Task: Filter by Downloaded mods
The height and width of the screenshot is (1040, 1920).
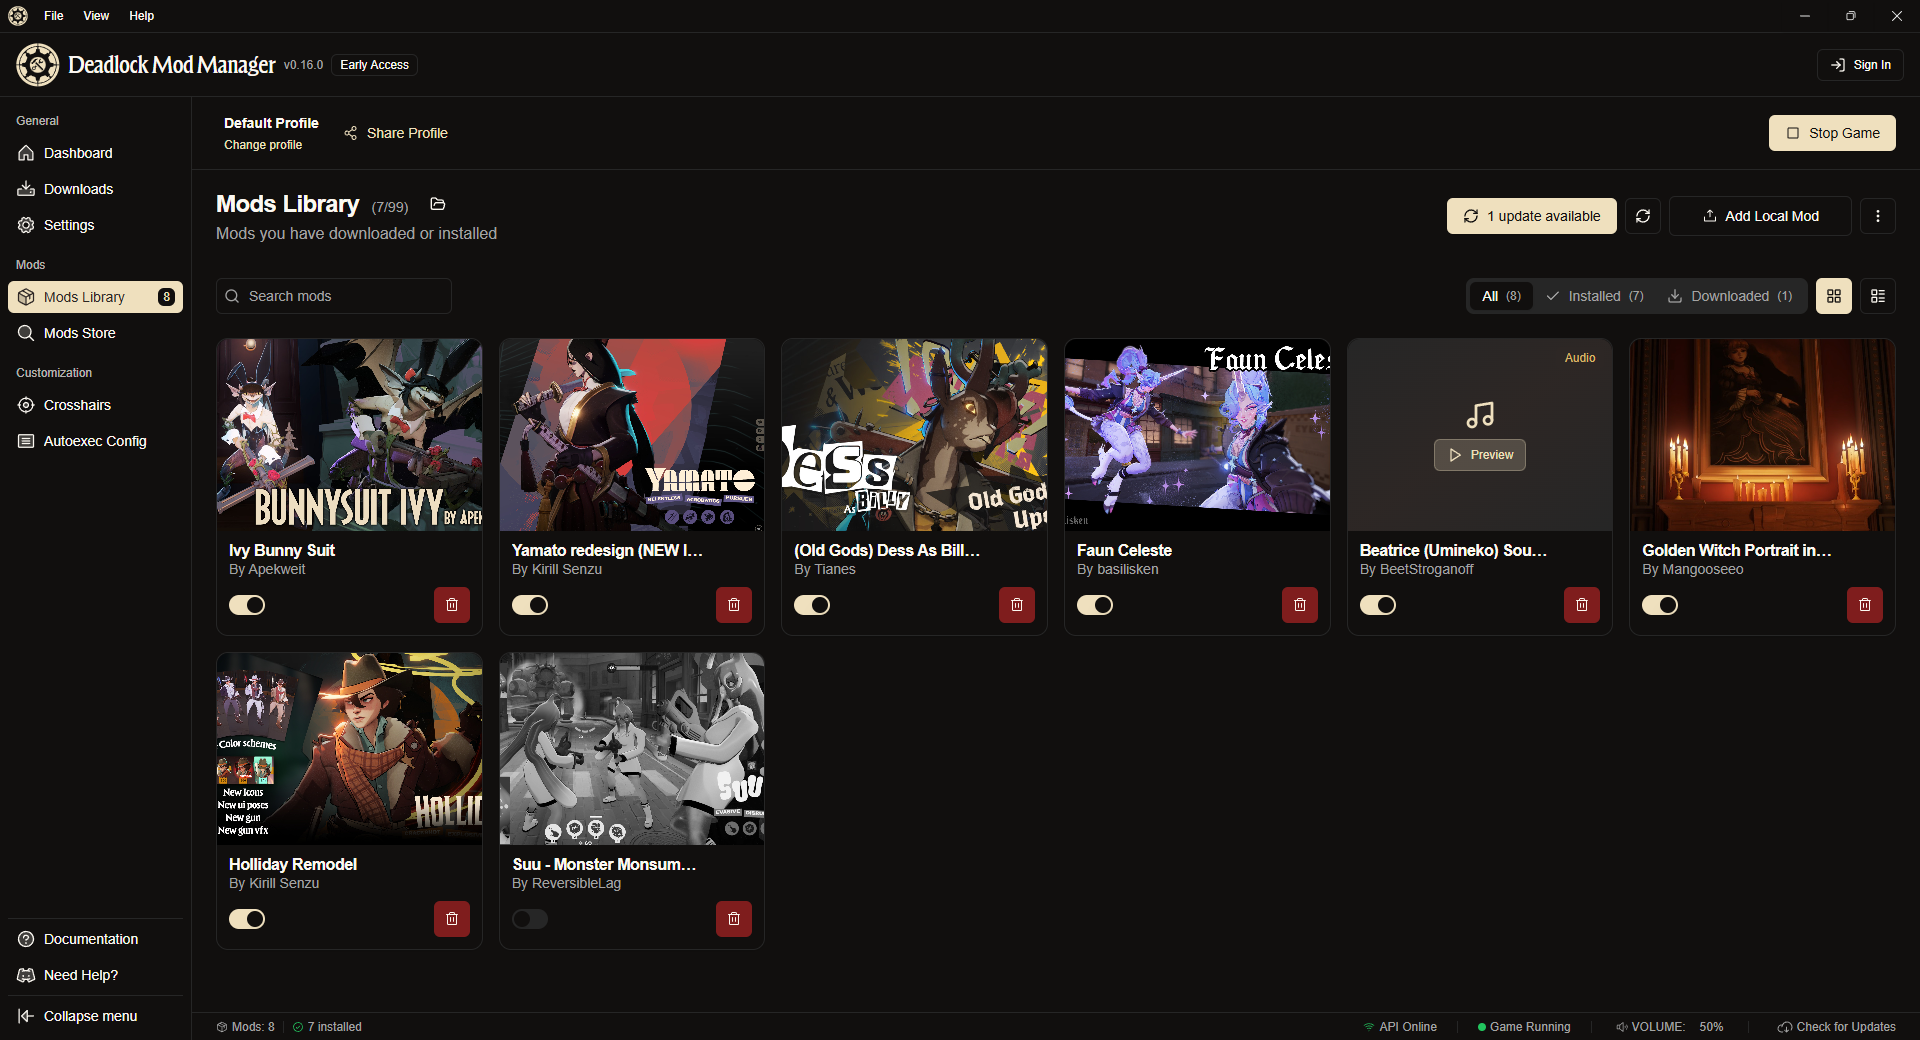Action: [1730, 296]
